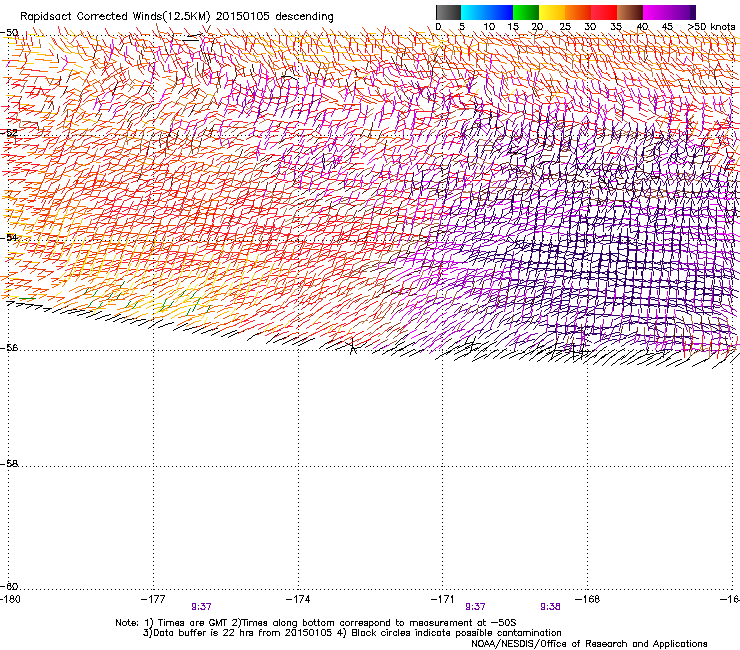The width and height of the screenshot is (740, 650).
Task: Click the yellow 20-25 knots legend swatch
Action: [552, 12]
